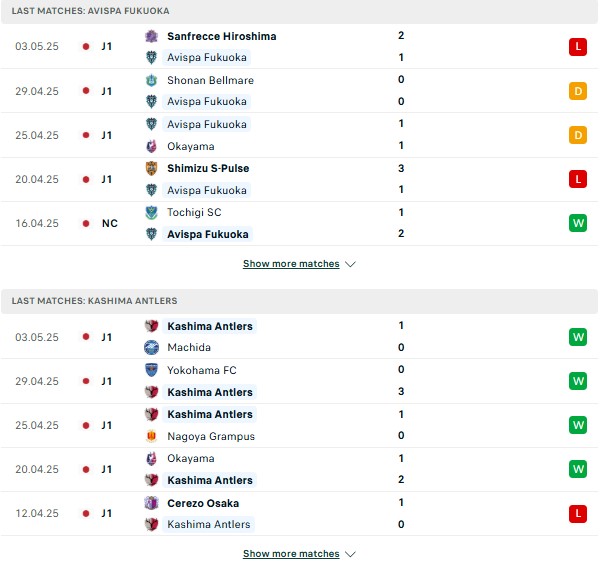Viewport: 603px width, 571px height.
Task: Click the Shonan Bellmare team crest
Action: [x=152, y=80]
